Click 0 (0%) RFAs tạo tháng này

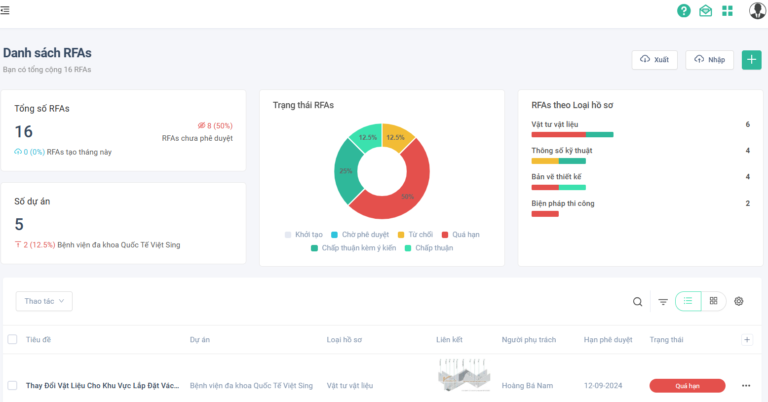coord(63,152)
